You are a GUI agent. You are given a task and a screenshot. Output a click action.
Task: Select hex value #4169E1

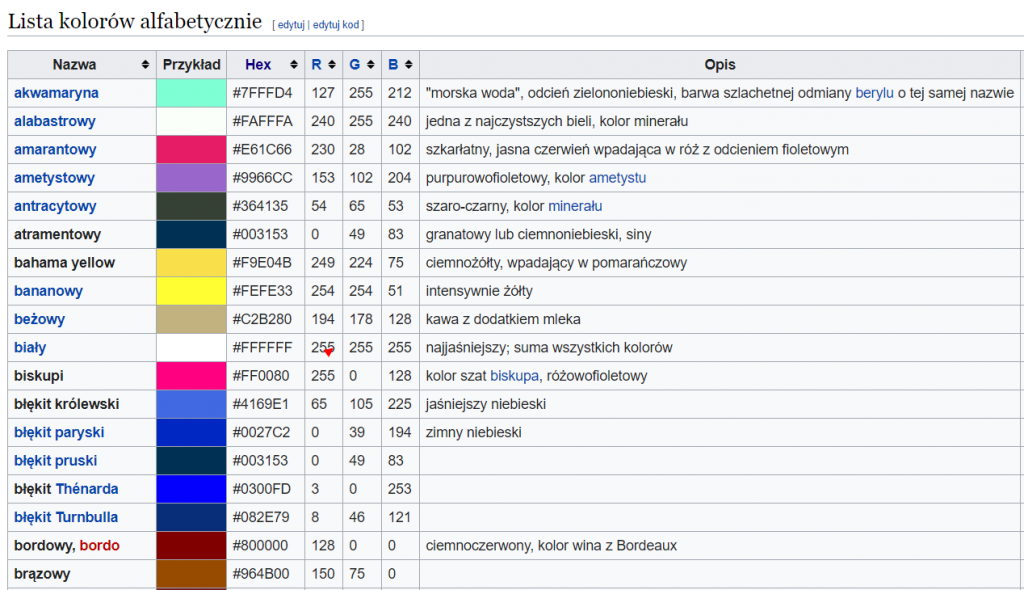(x=261, y=404)
